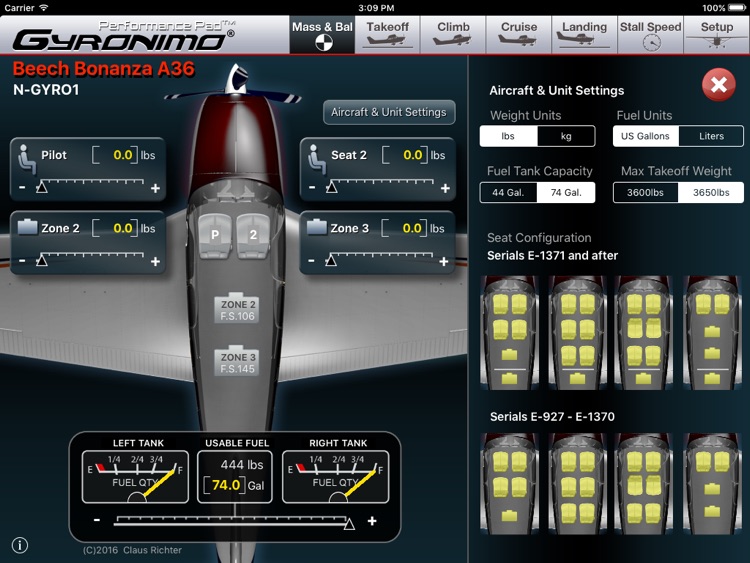Switch to the Stall Speed tab
The width and height of the screenshot is (750, 563).
tap(651, 34)
